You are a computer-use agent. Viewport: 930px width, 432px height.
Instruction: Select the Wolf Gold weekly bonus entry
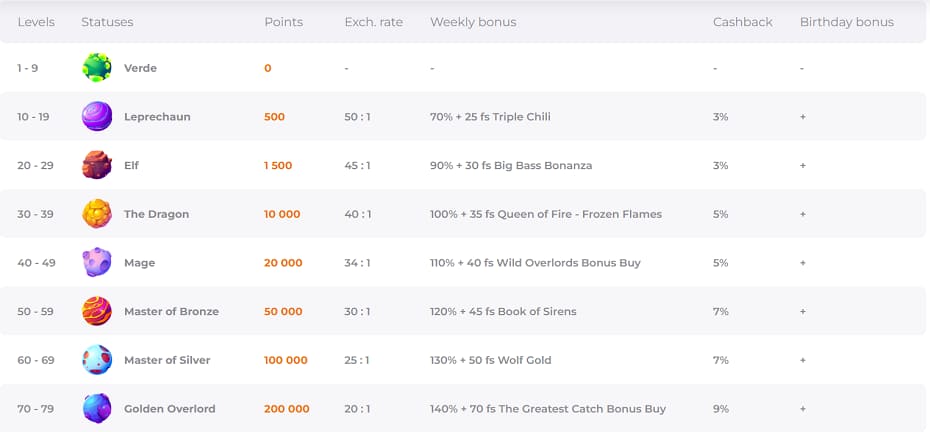coord(491,360)
